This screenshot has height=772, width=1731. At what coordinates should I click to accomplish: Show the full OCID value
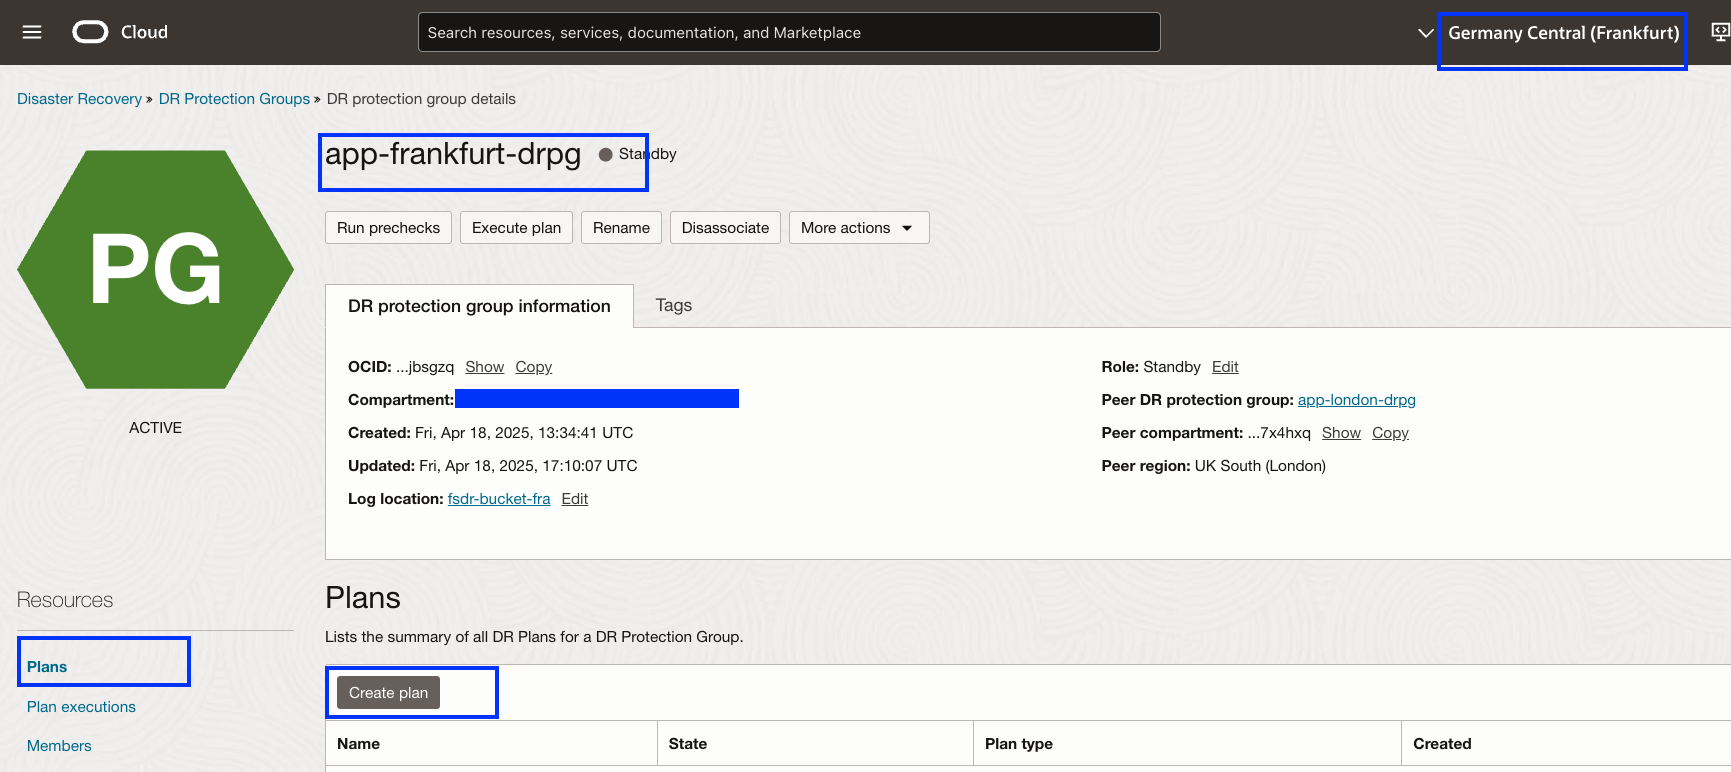(x=484, y=367)
